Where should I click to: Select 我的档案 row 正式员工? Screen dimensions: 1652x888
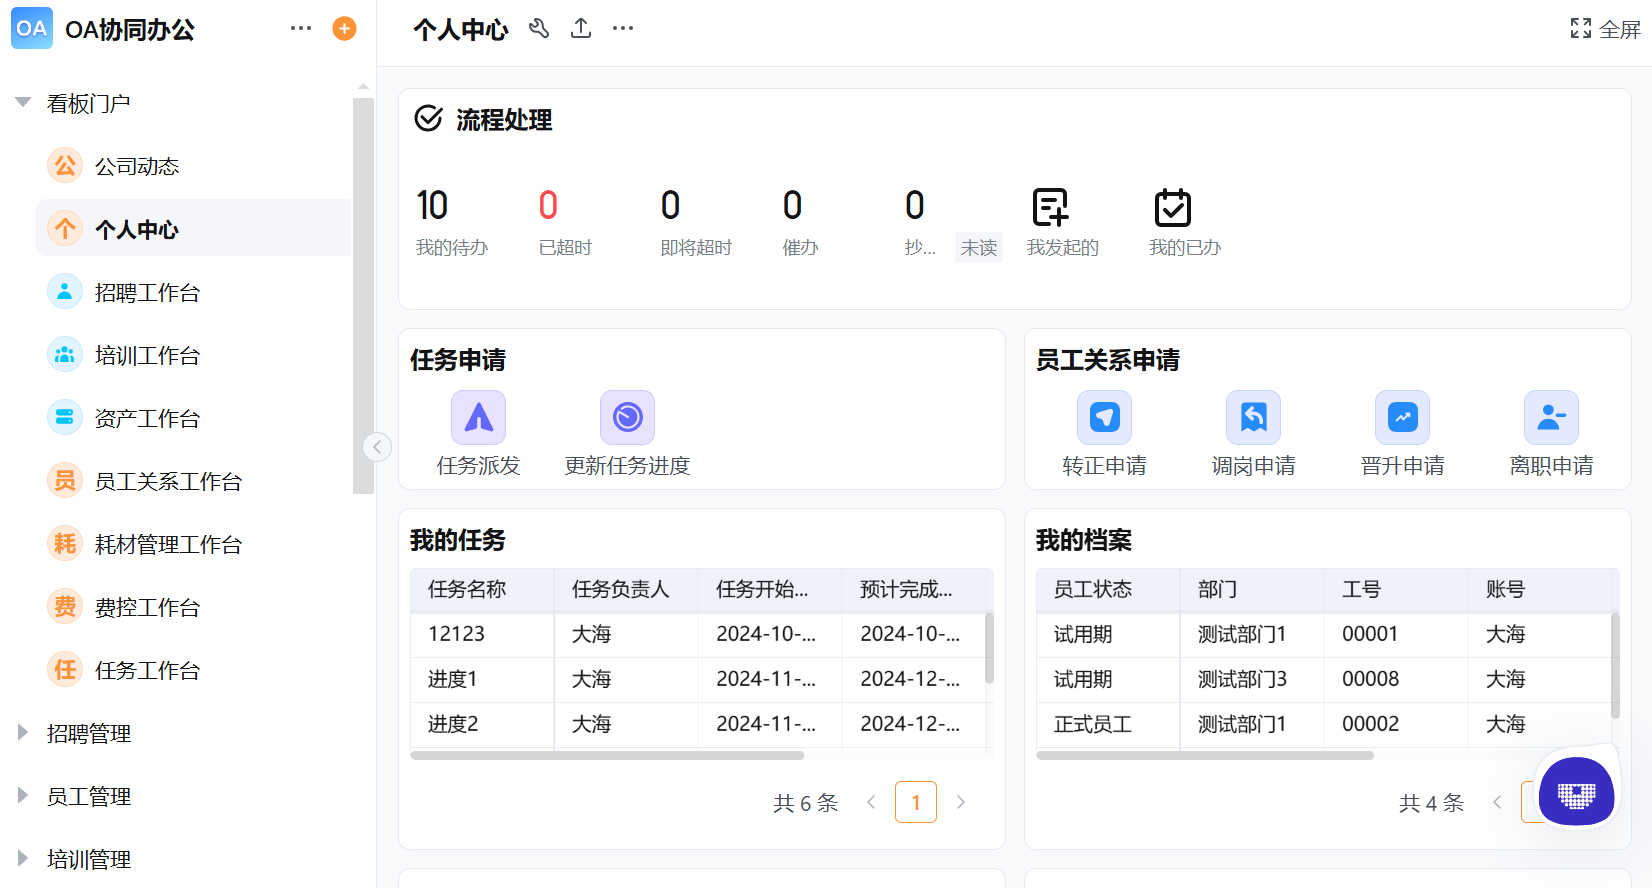(x=1324, y=724)
